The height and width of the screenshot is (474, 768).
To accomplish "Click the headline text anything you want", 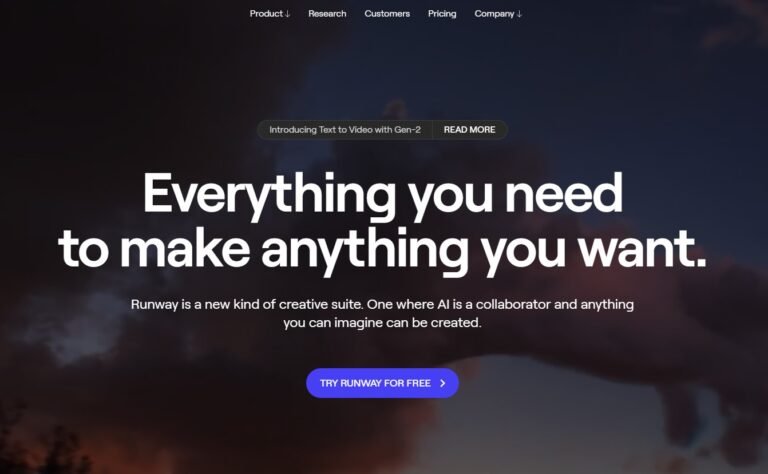I will pyautogui.click(x=484, y=250).
